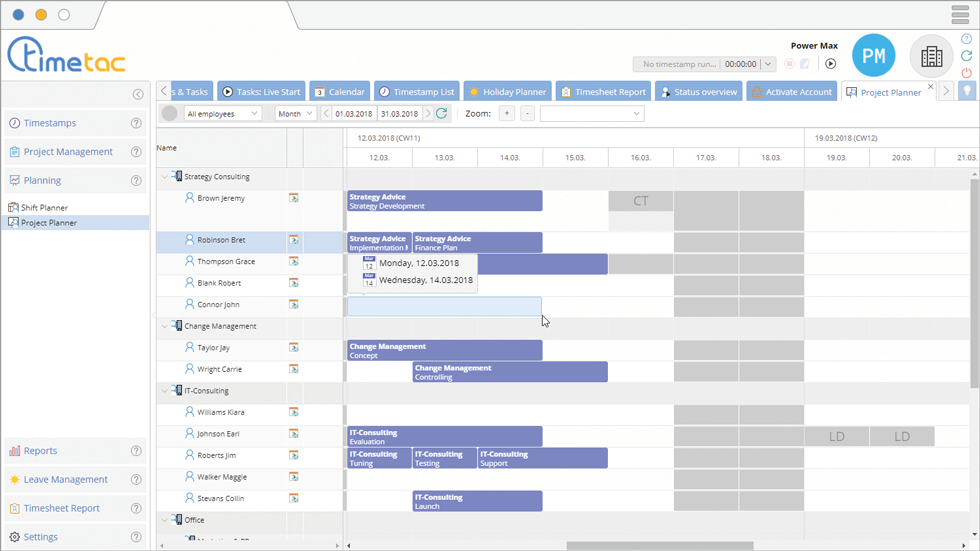Screen dimensions: 980x551
Task: Switch to the Holiday Planner tab
Action: coord(507,92)
